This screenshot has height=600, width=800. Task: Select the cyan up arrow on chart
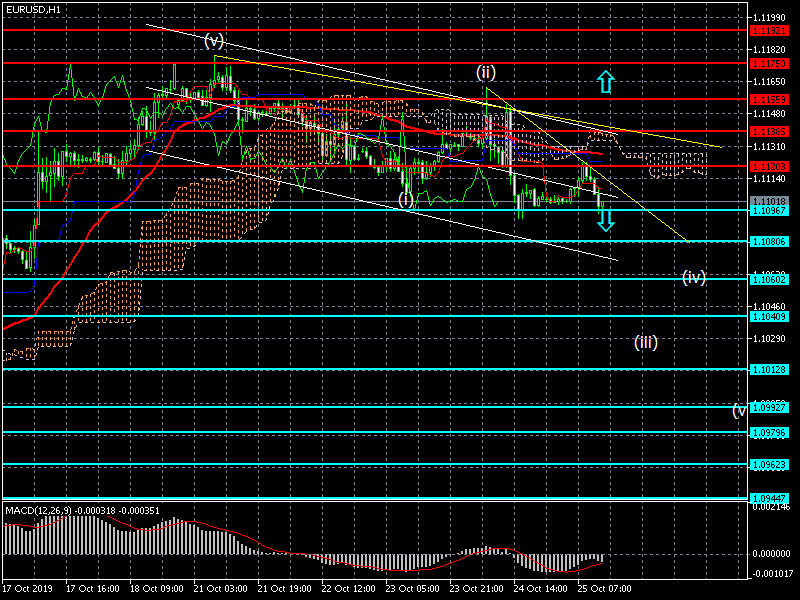(x=606, y=82)
